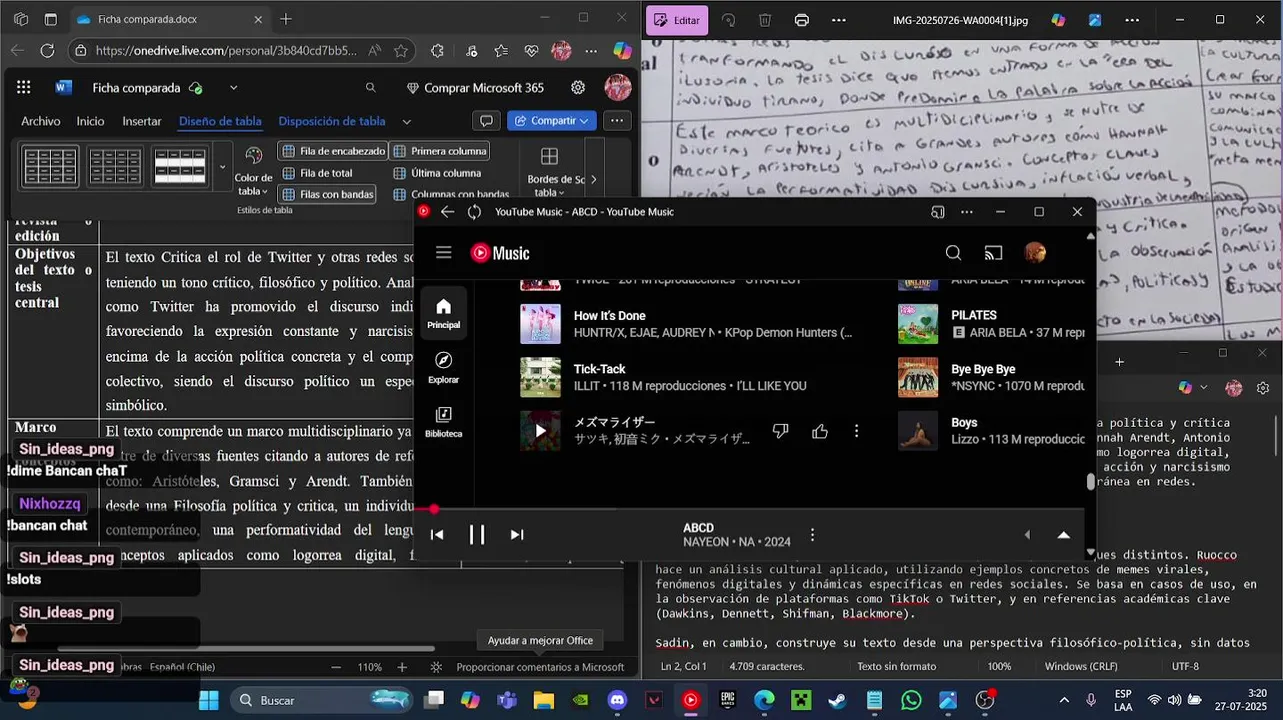Toggle Columnas con bandas option in Word
The height and width of the screenshot is (720, 1283).
[x=451, y=195]
